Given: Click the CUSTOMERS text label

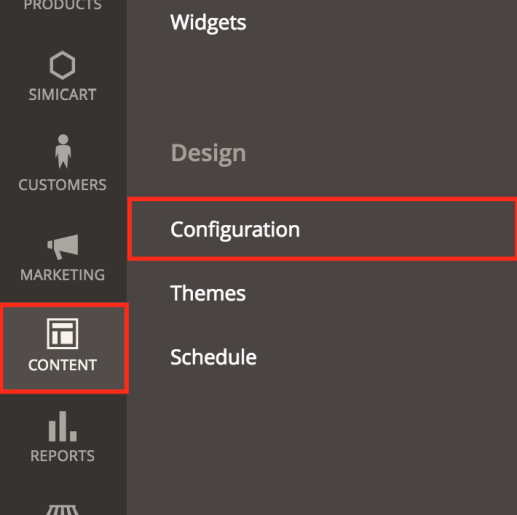Looking at the screenshot, I should click(63, 185).
